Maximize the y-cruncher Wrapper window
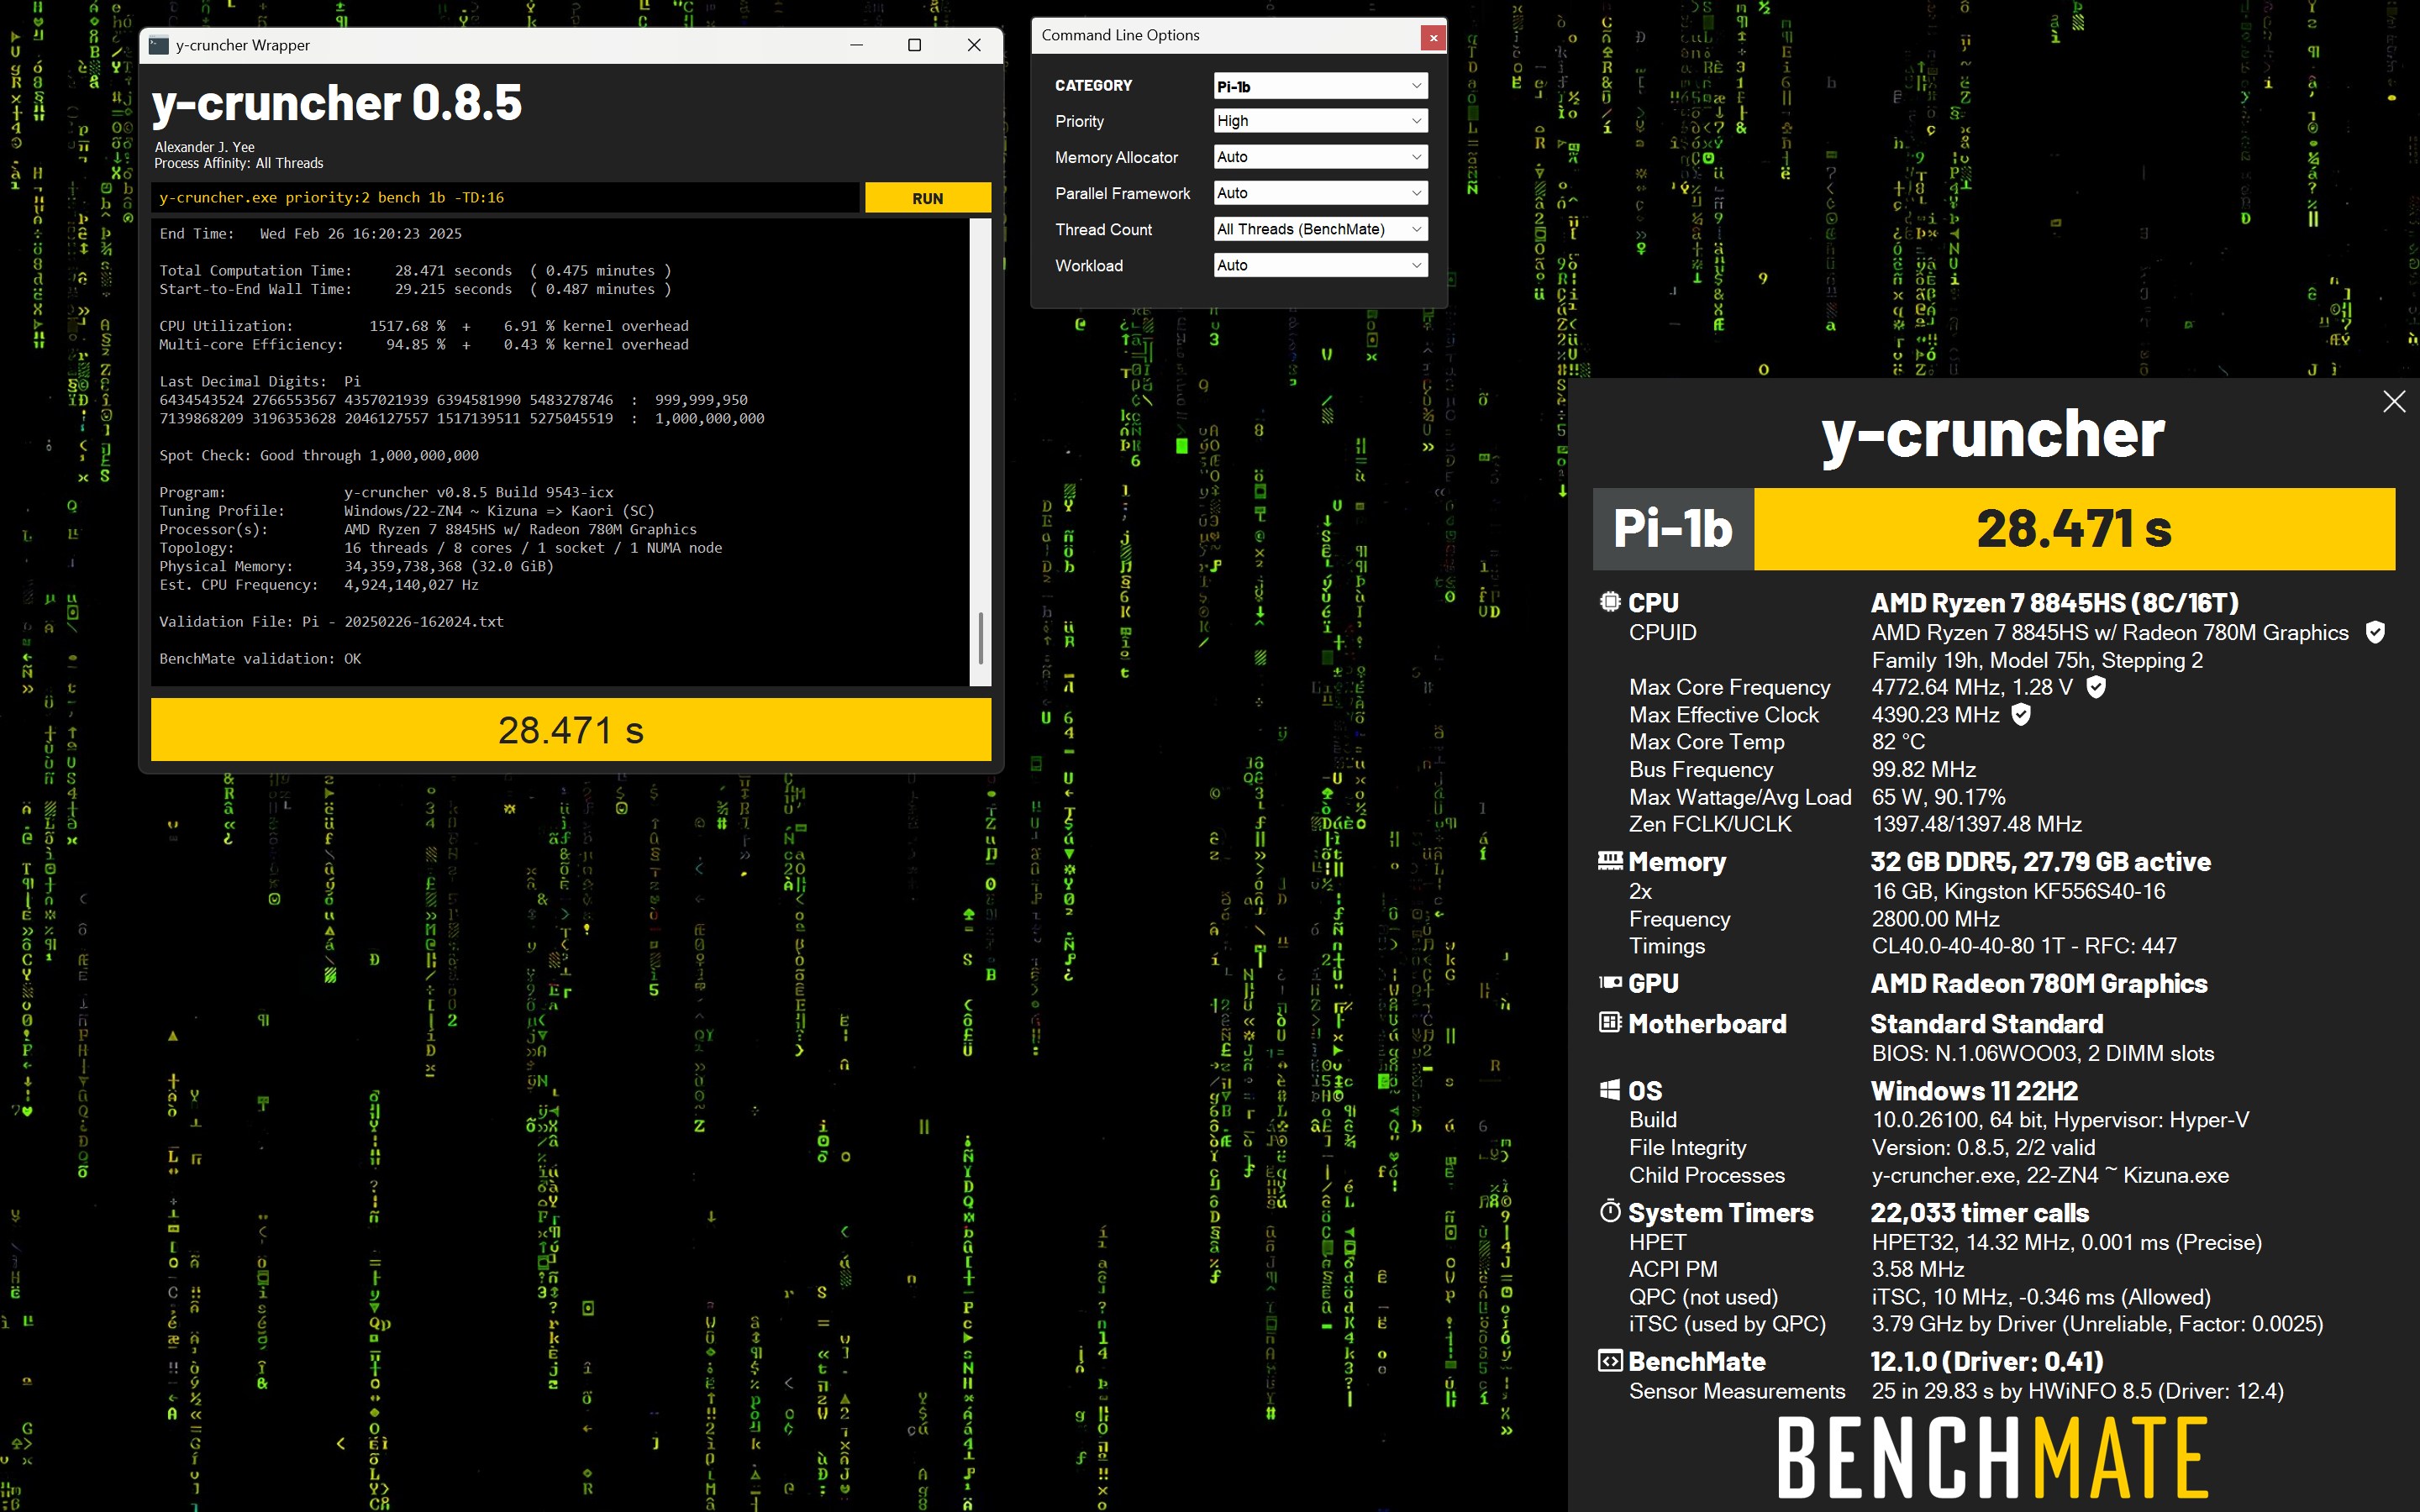This screenshot has width=2420, height=1512. [914, 45]
